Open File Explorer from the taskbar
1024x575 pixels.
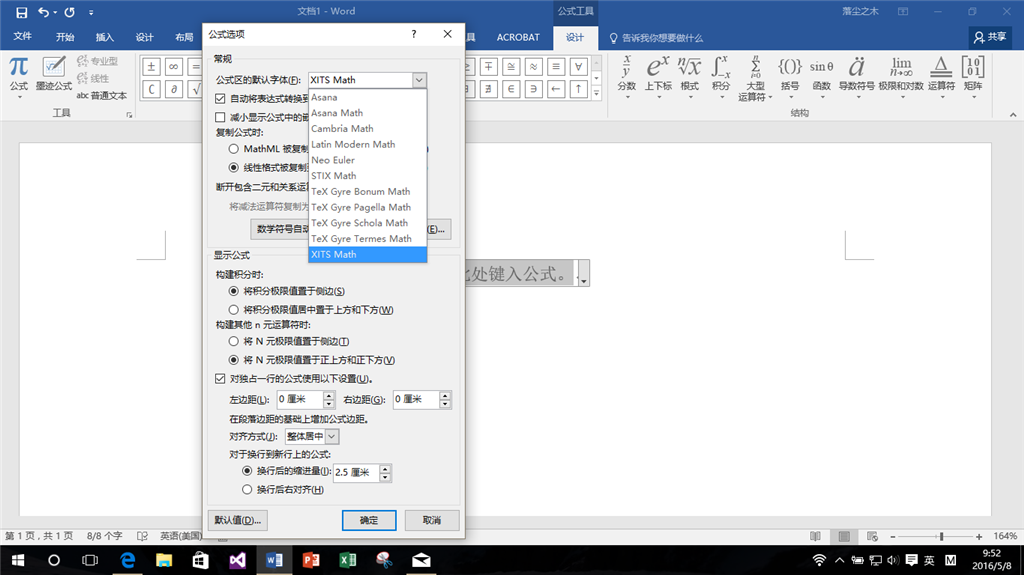[x=164, y=560]
